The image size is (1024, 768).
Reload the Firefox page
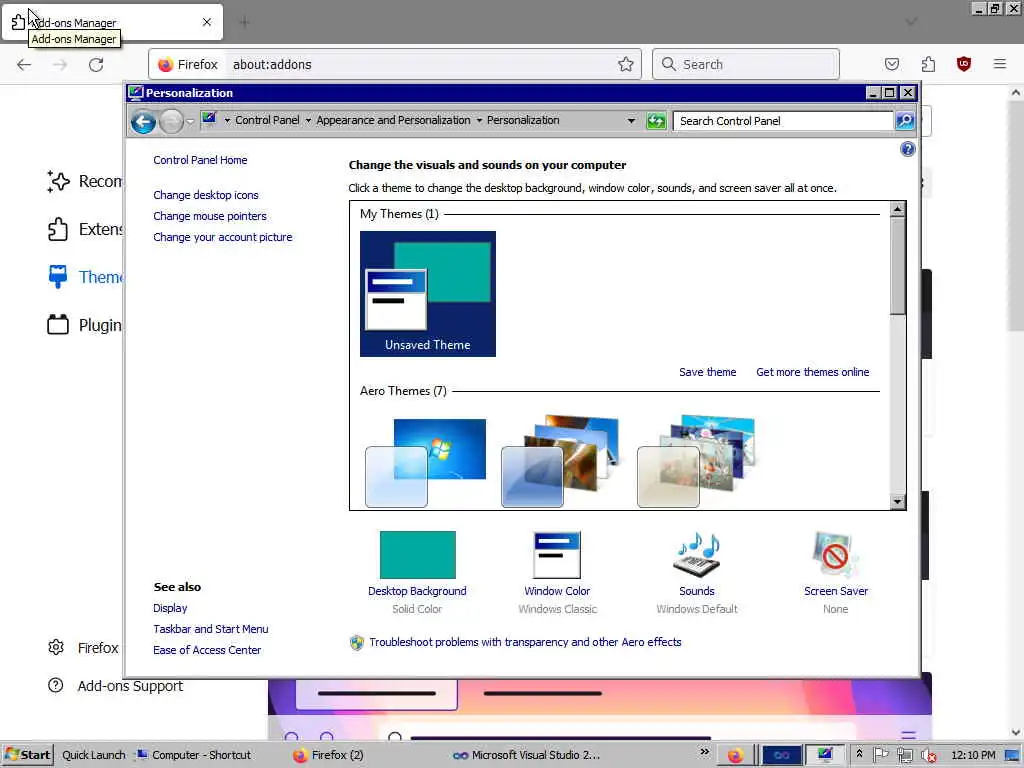click(96, 64)
